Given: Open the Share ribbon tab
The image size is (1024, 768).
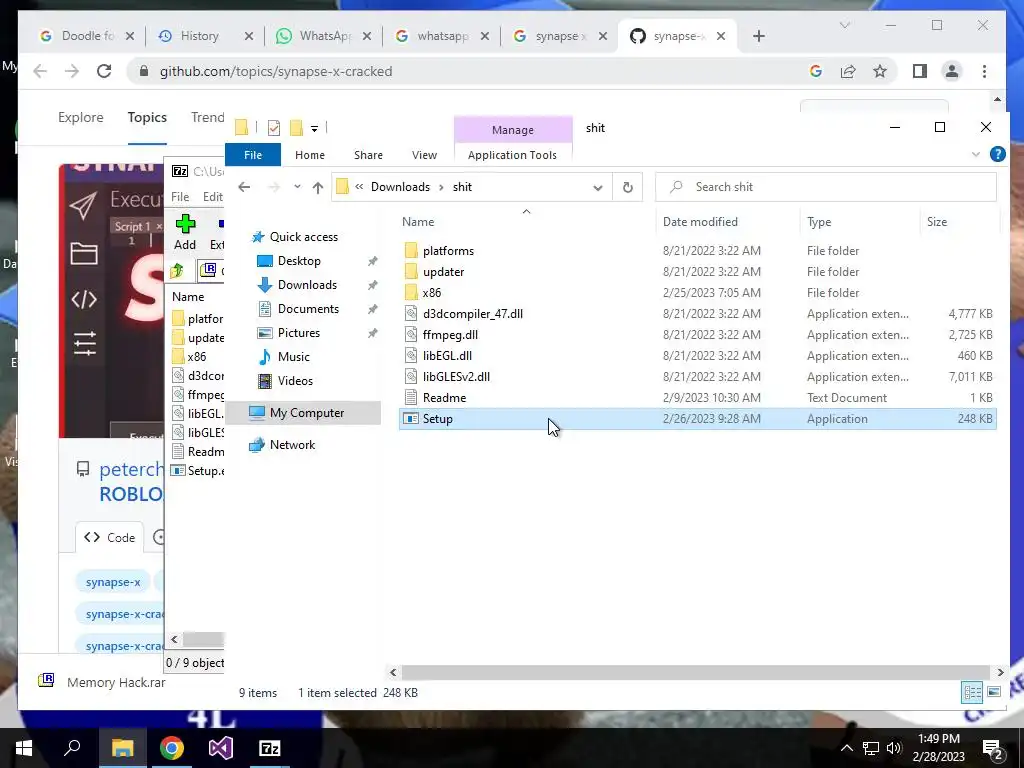Looking at the screenshot, I should [x=368, y=155].
